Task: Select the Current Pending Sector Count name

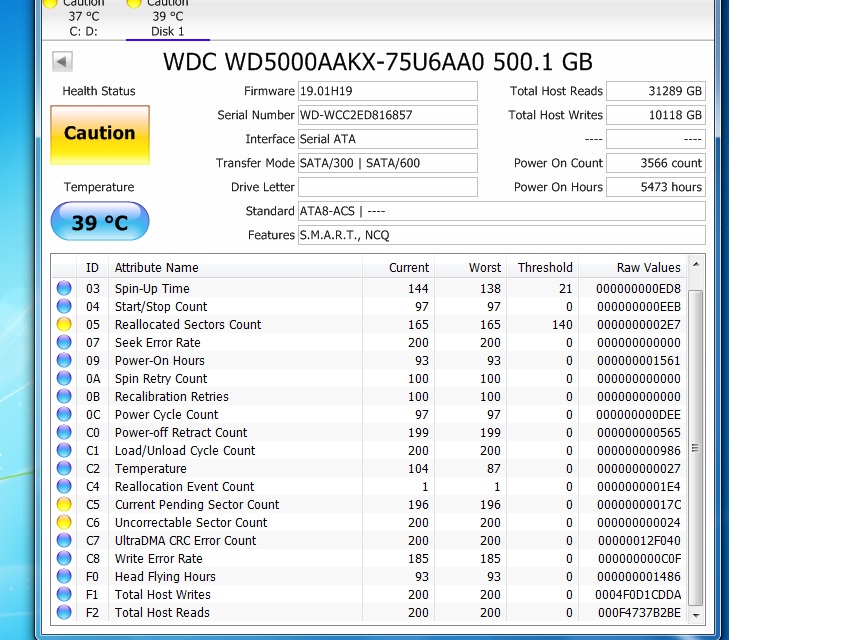Action: 197,504
